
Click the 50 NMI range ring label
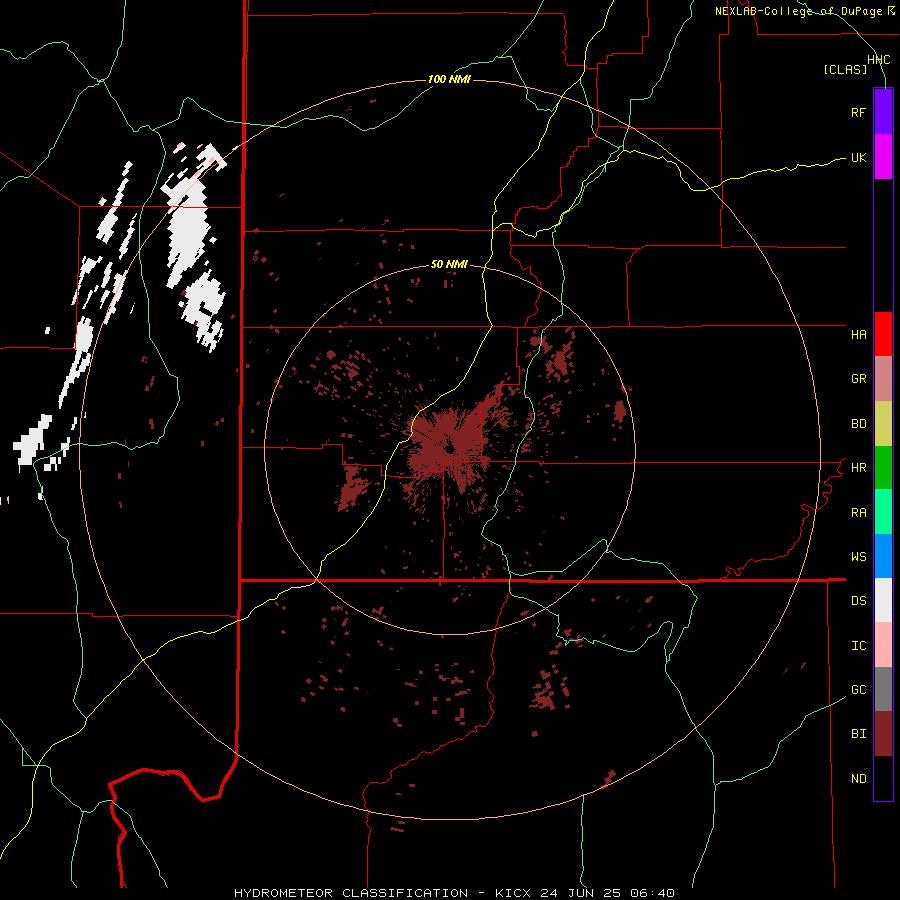pos(449,264)
